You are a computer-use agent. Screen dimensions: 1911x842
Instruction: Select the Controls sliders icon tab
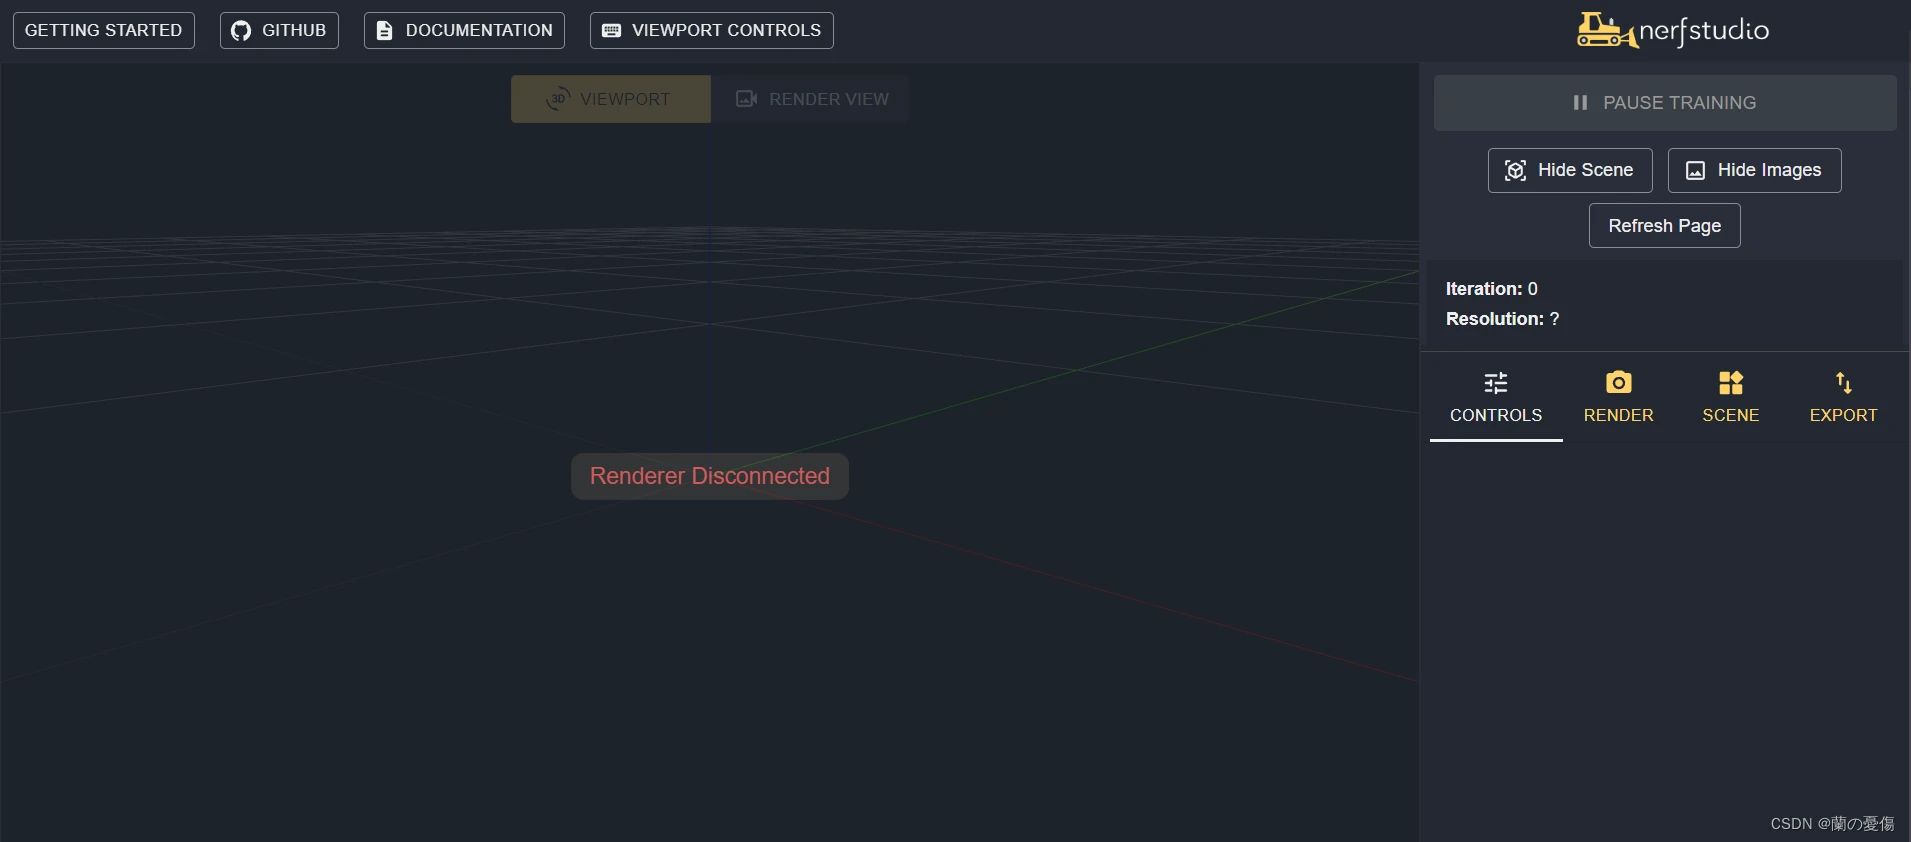(x=1496, y=397)
